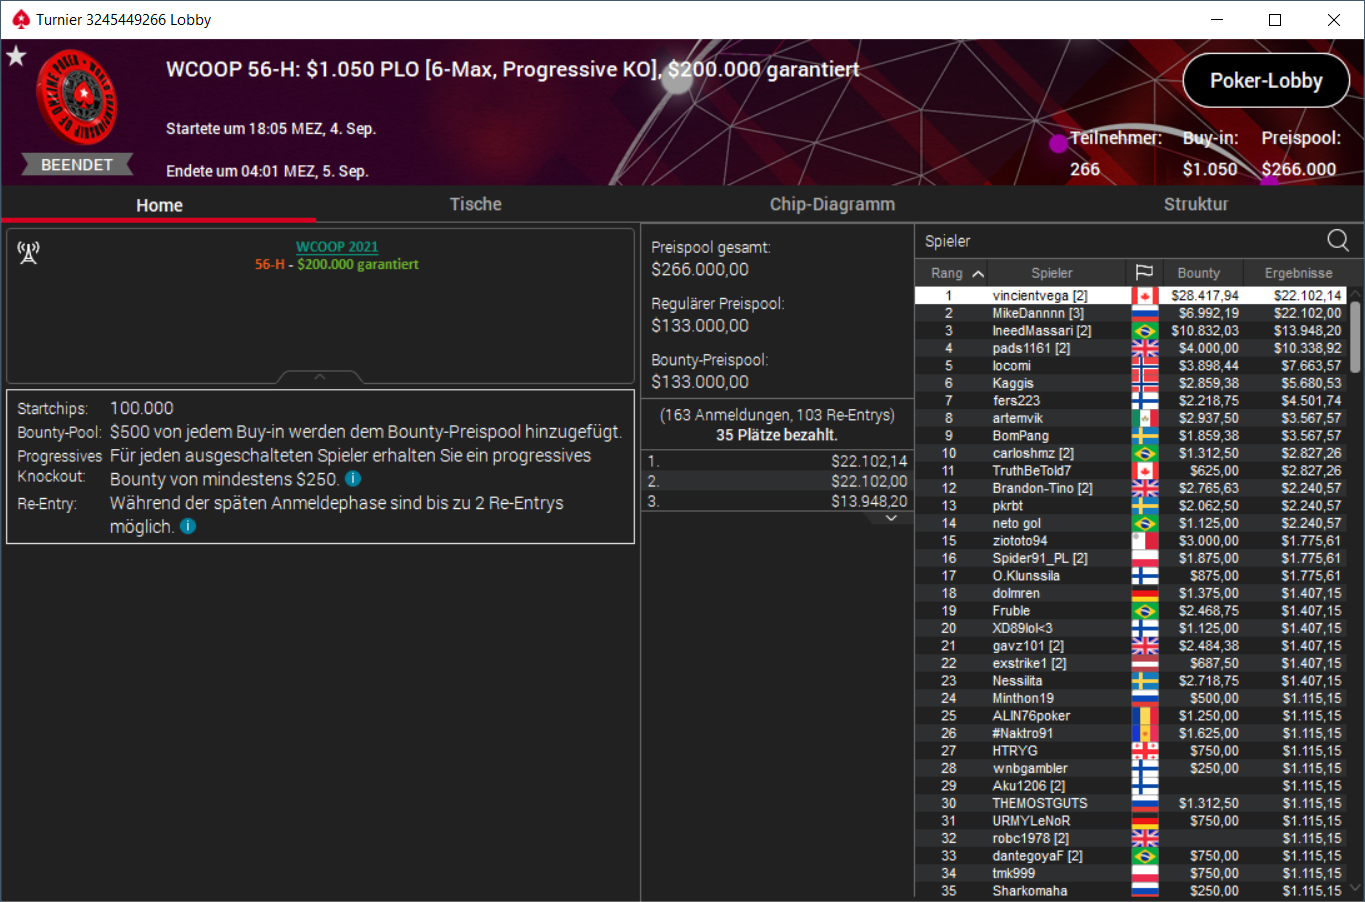Click the flag column header icon
Image resolution: width=1365 pixels, height=902 pixels.
[1145, 273]
